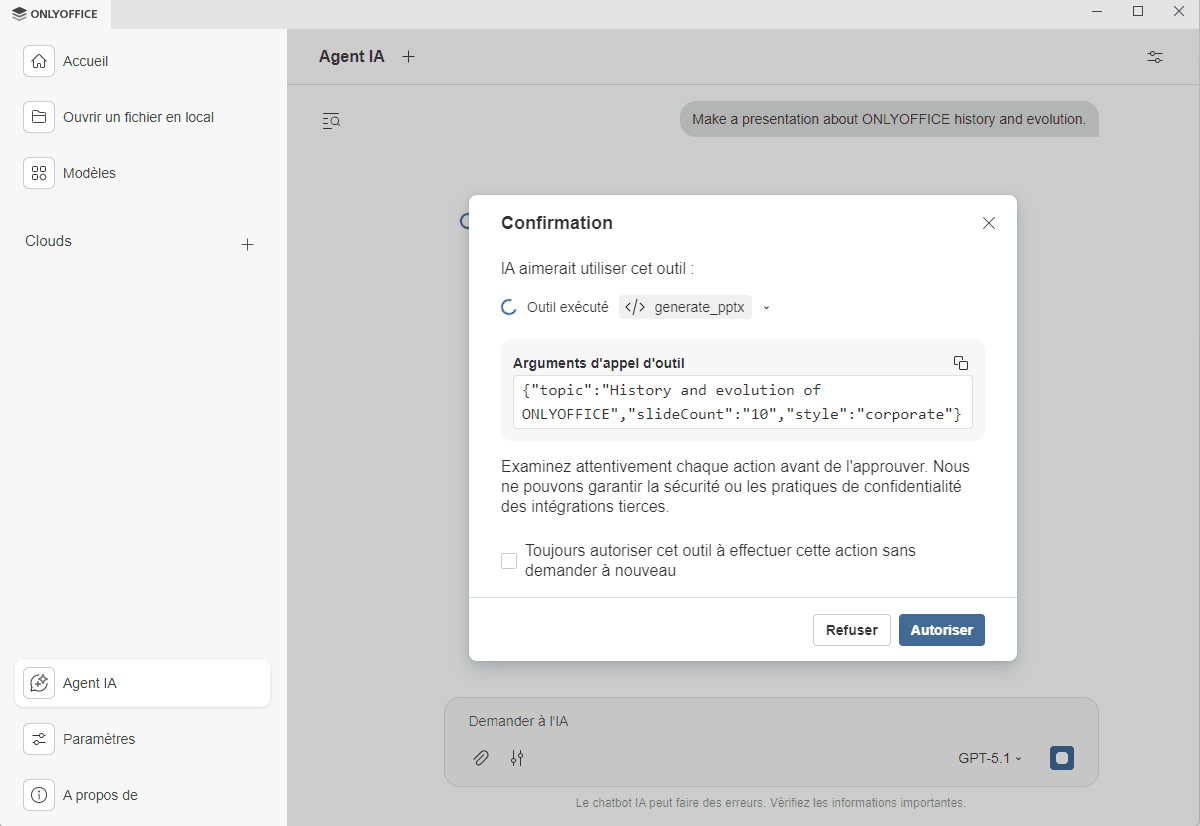
Task: Enable always authorize this tool checkbox
Action: [x=509, y=561]
